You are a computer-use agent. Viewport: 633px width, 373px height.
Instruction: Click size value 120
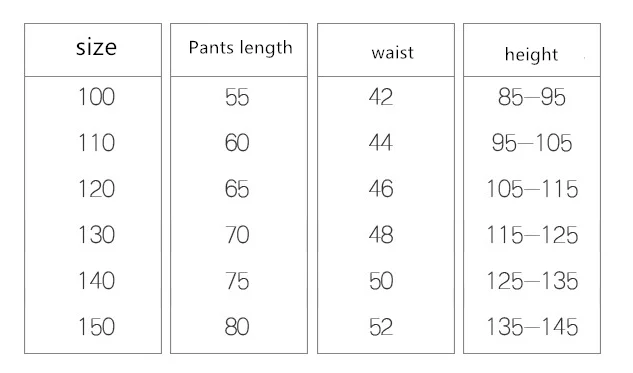click(96, 189)
